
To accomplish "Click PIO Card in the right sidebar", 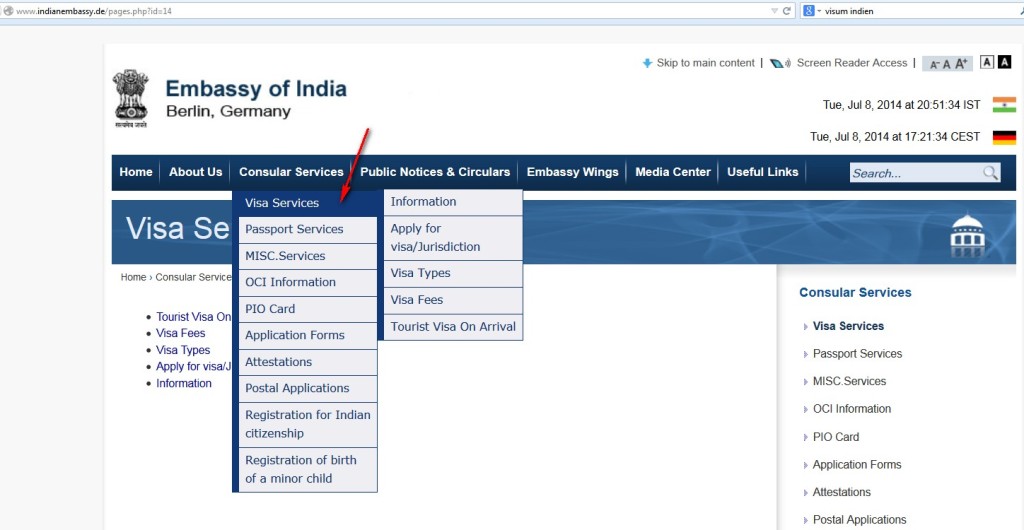I will point(835,437).
